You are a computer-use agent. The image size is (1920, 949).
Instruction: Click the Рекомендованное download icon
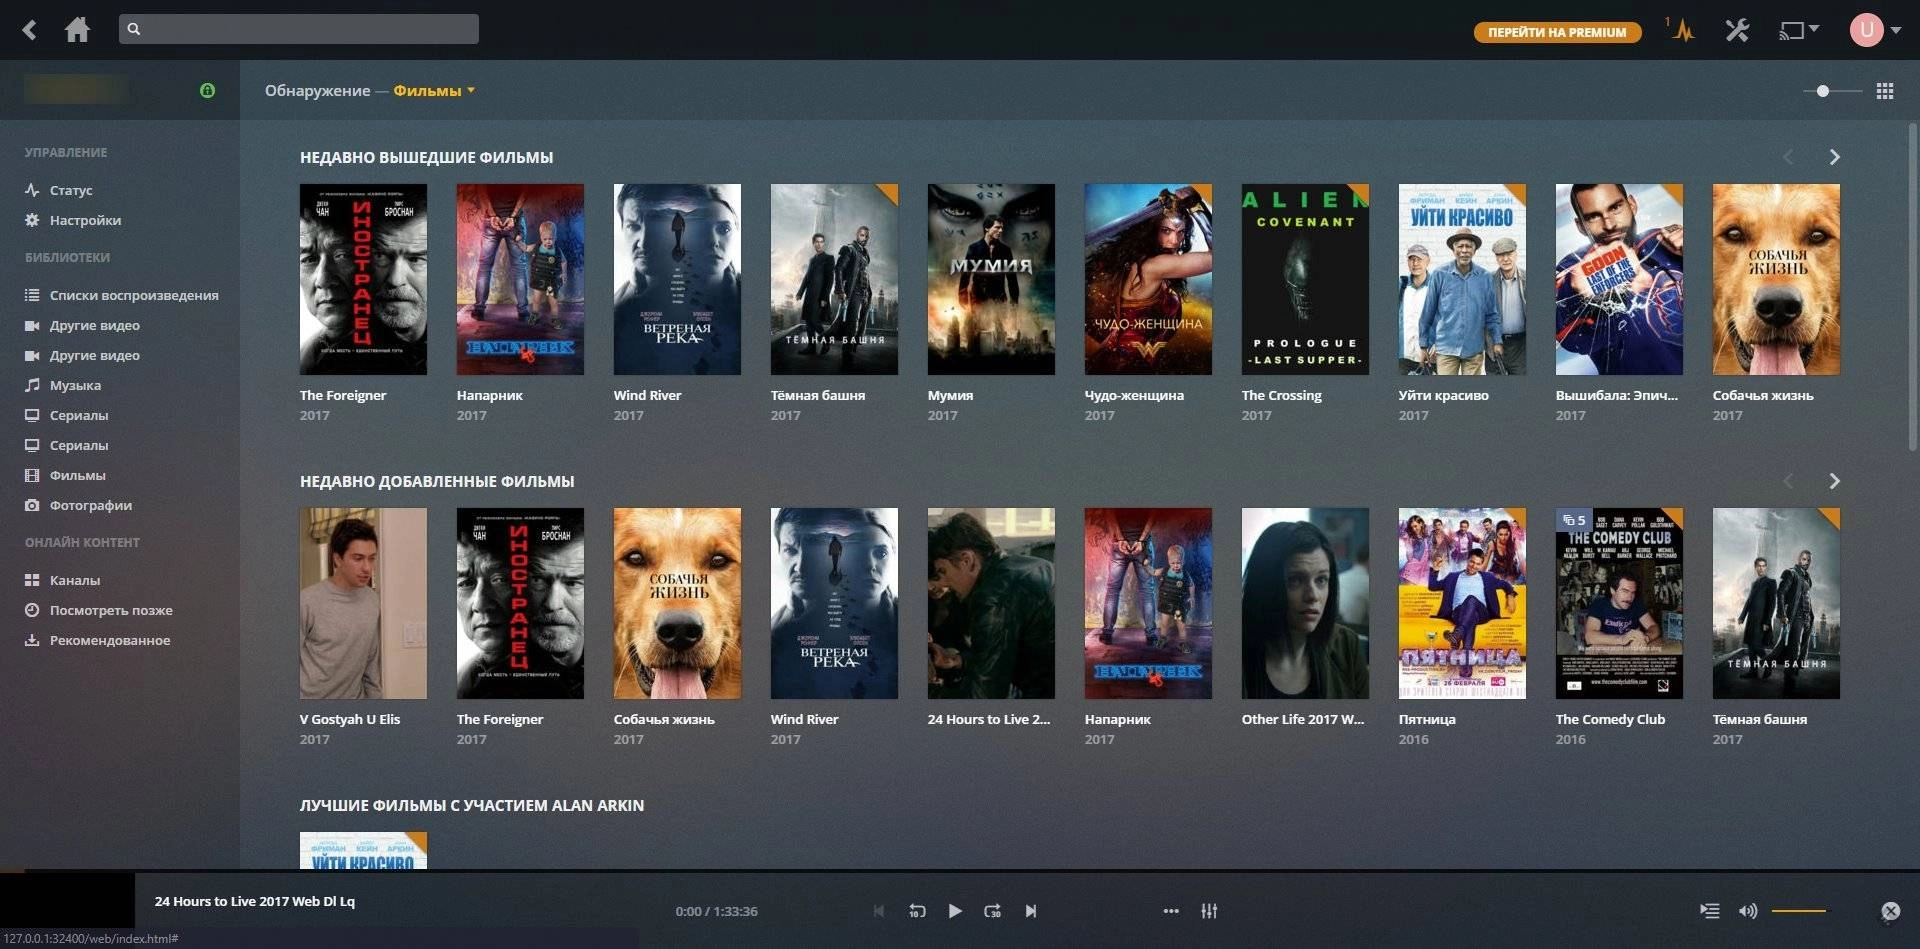(32, 640)
